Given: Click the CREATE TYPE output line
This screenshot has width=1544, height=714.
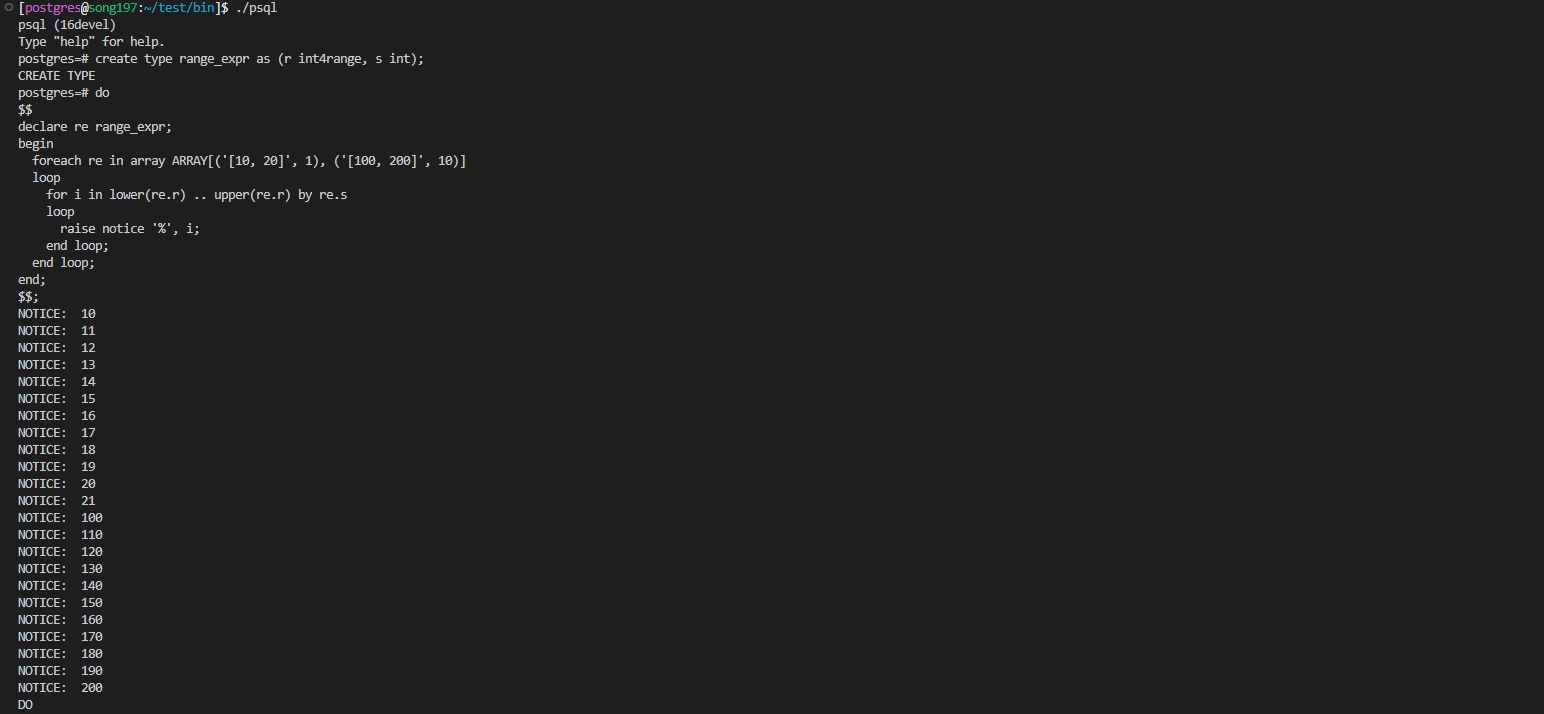Looking at the screenshot, I should [x=56, y=76].
